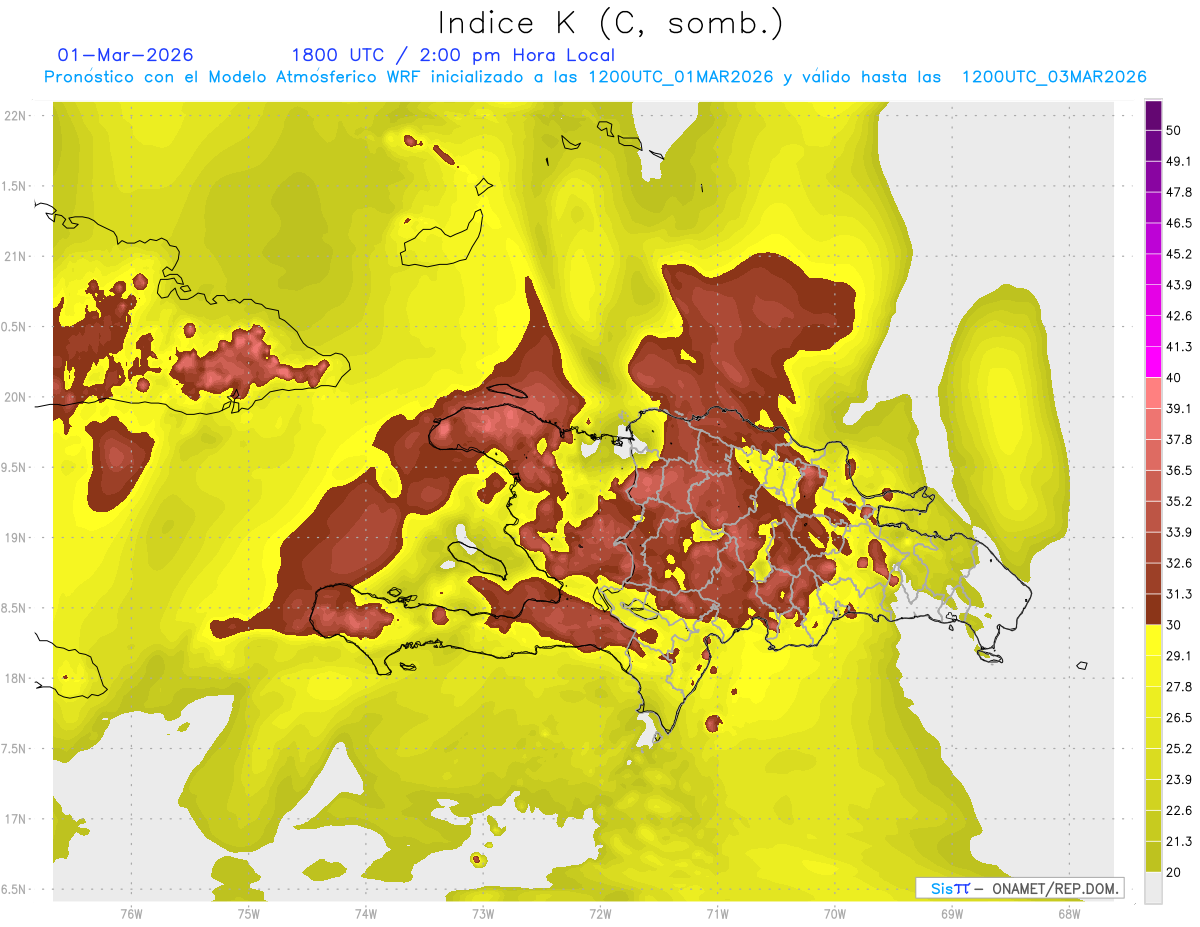The height and width of the screenshot is (927, 1200).
Task: Click the '41.3' color scale label
Action: 1178,347
